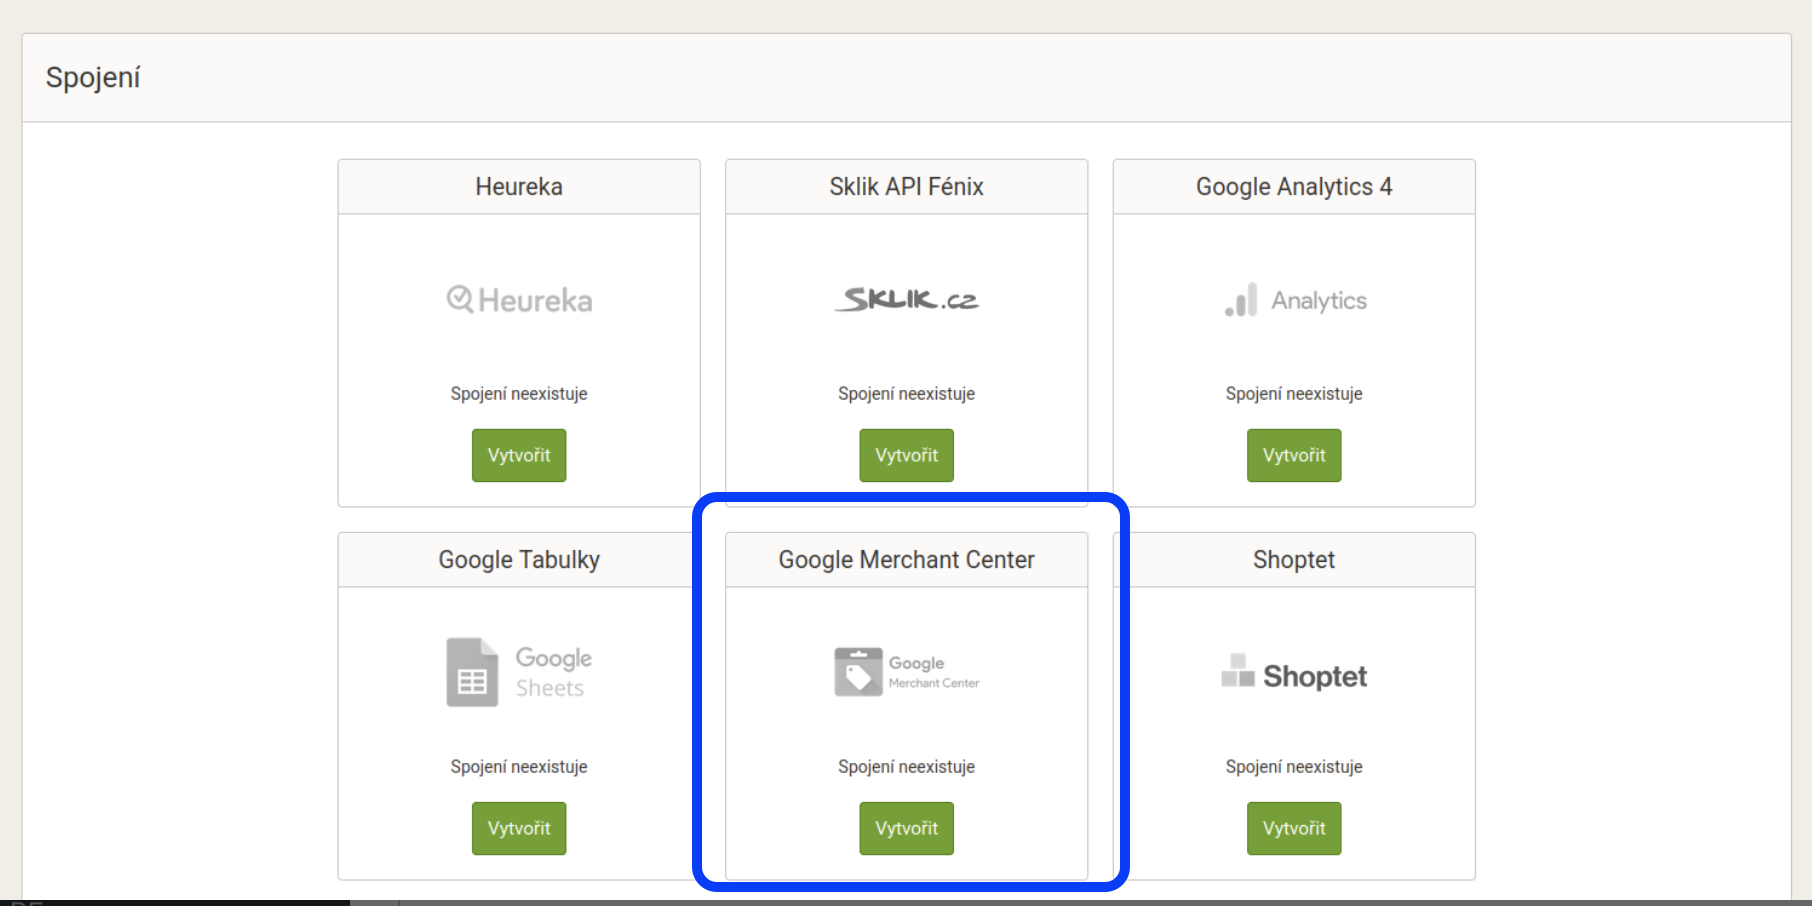The height and width of the screenshot is (906, 1812).
Task: Create the Google Tabulky connection
Action: tap(519, 828)
